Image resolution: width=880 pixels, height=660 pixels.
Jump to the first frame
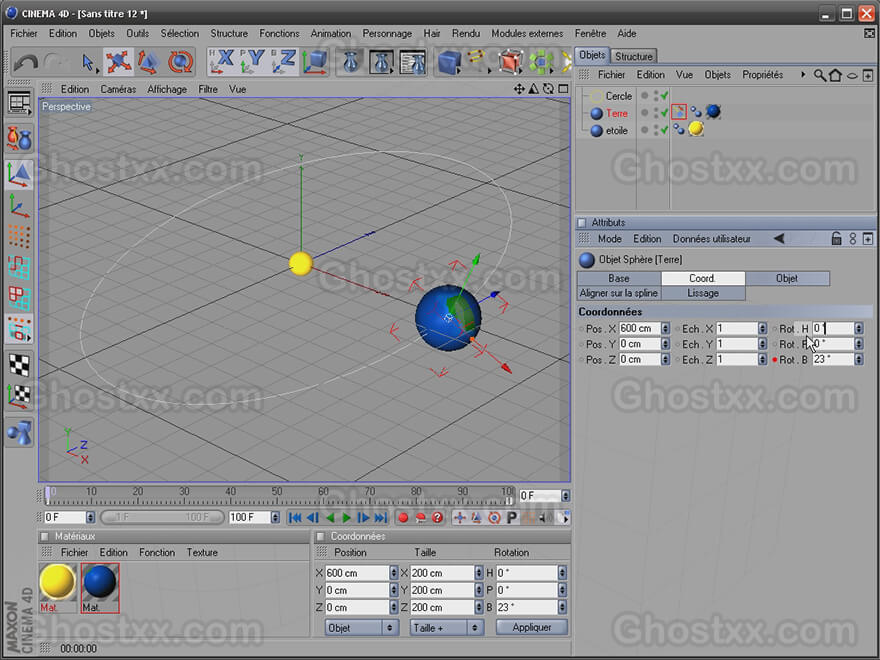[x=295, y=517]
